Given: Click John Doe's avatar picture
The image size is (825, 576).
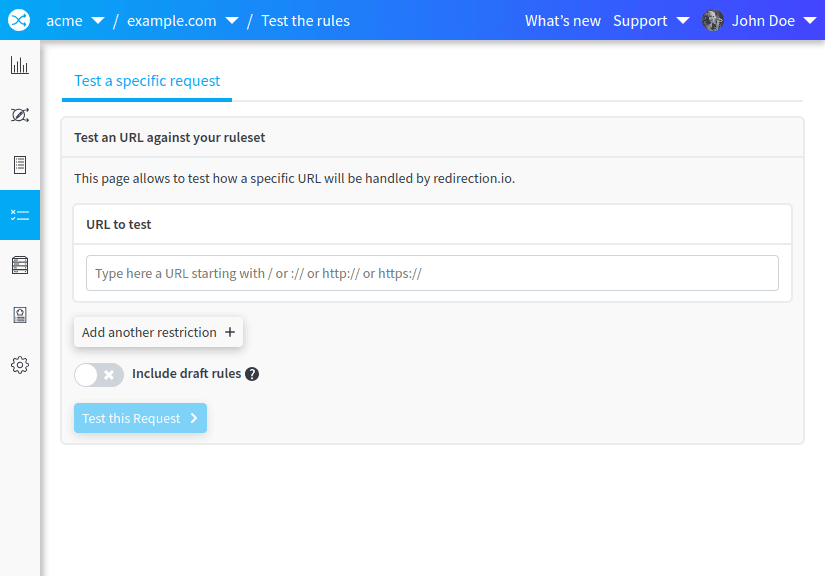Looking at the screenshot, I should click(x=712, y=21).
